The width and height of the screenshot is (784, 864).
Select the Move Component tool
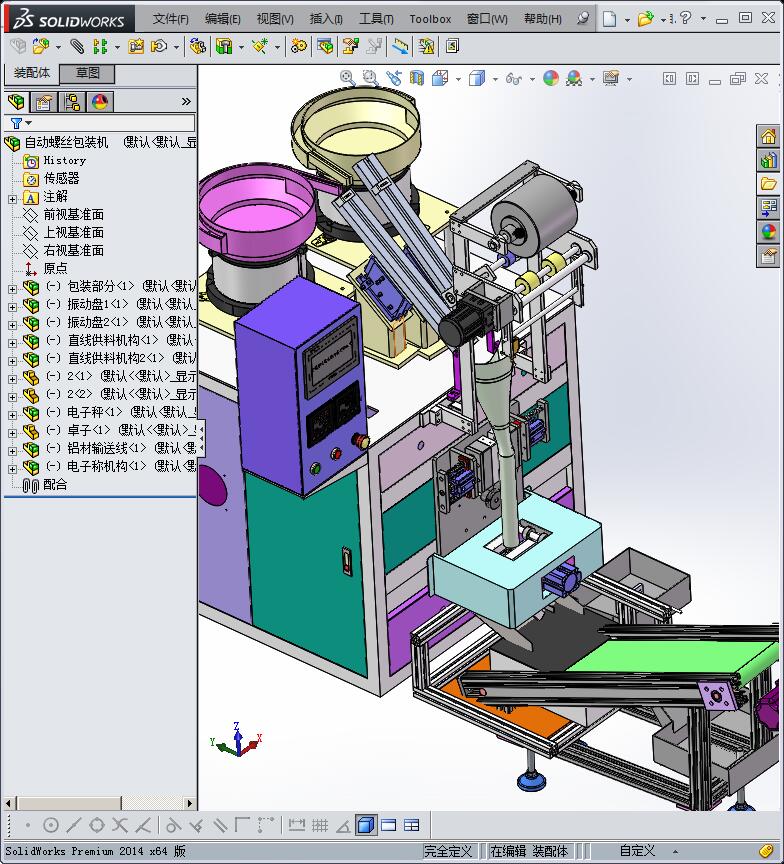point(160,46)
